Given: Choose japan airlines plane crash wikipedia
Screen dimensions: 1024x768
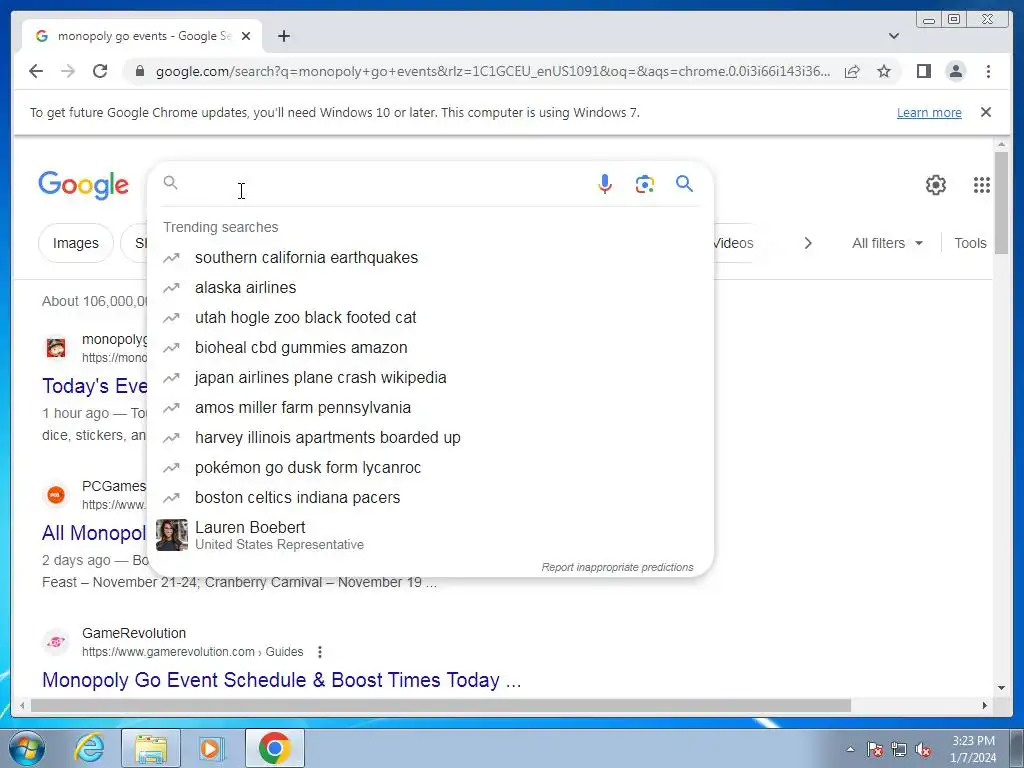Looking at the screenshot, I should pyautogui.click(x=430, y=377).
